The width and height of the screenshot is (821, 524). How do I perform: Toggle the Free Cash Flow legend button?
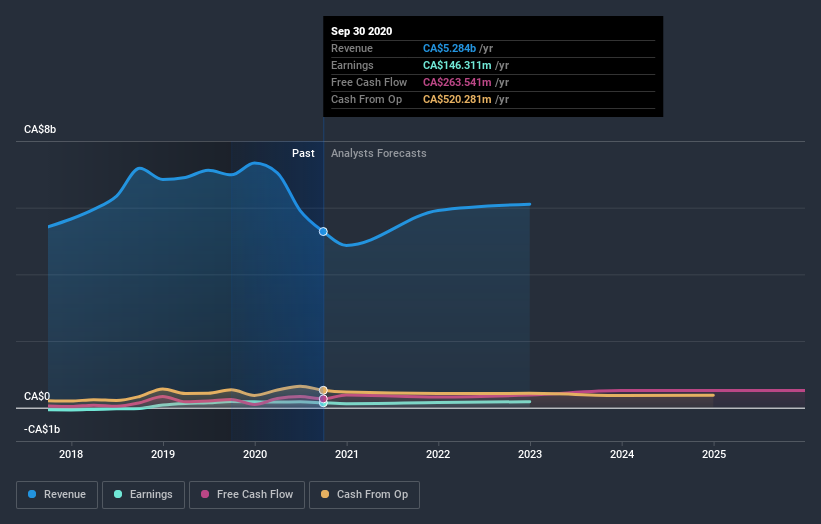[247, 495]
